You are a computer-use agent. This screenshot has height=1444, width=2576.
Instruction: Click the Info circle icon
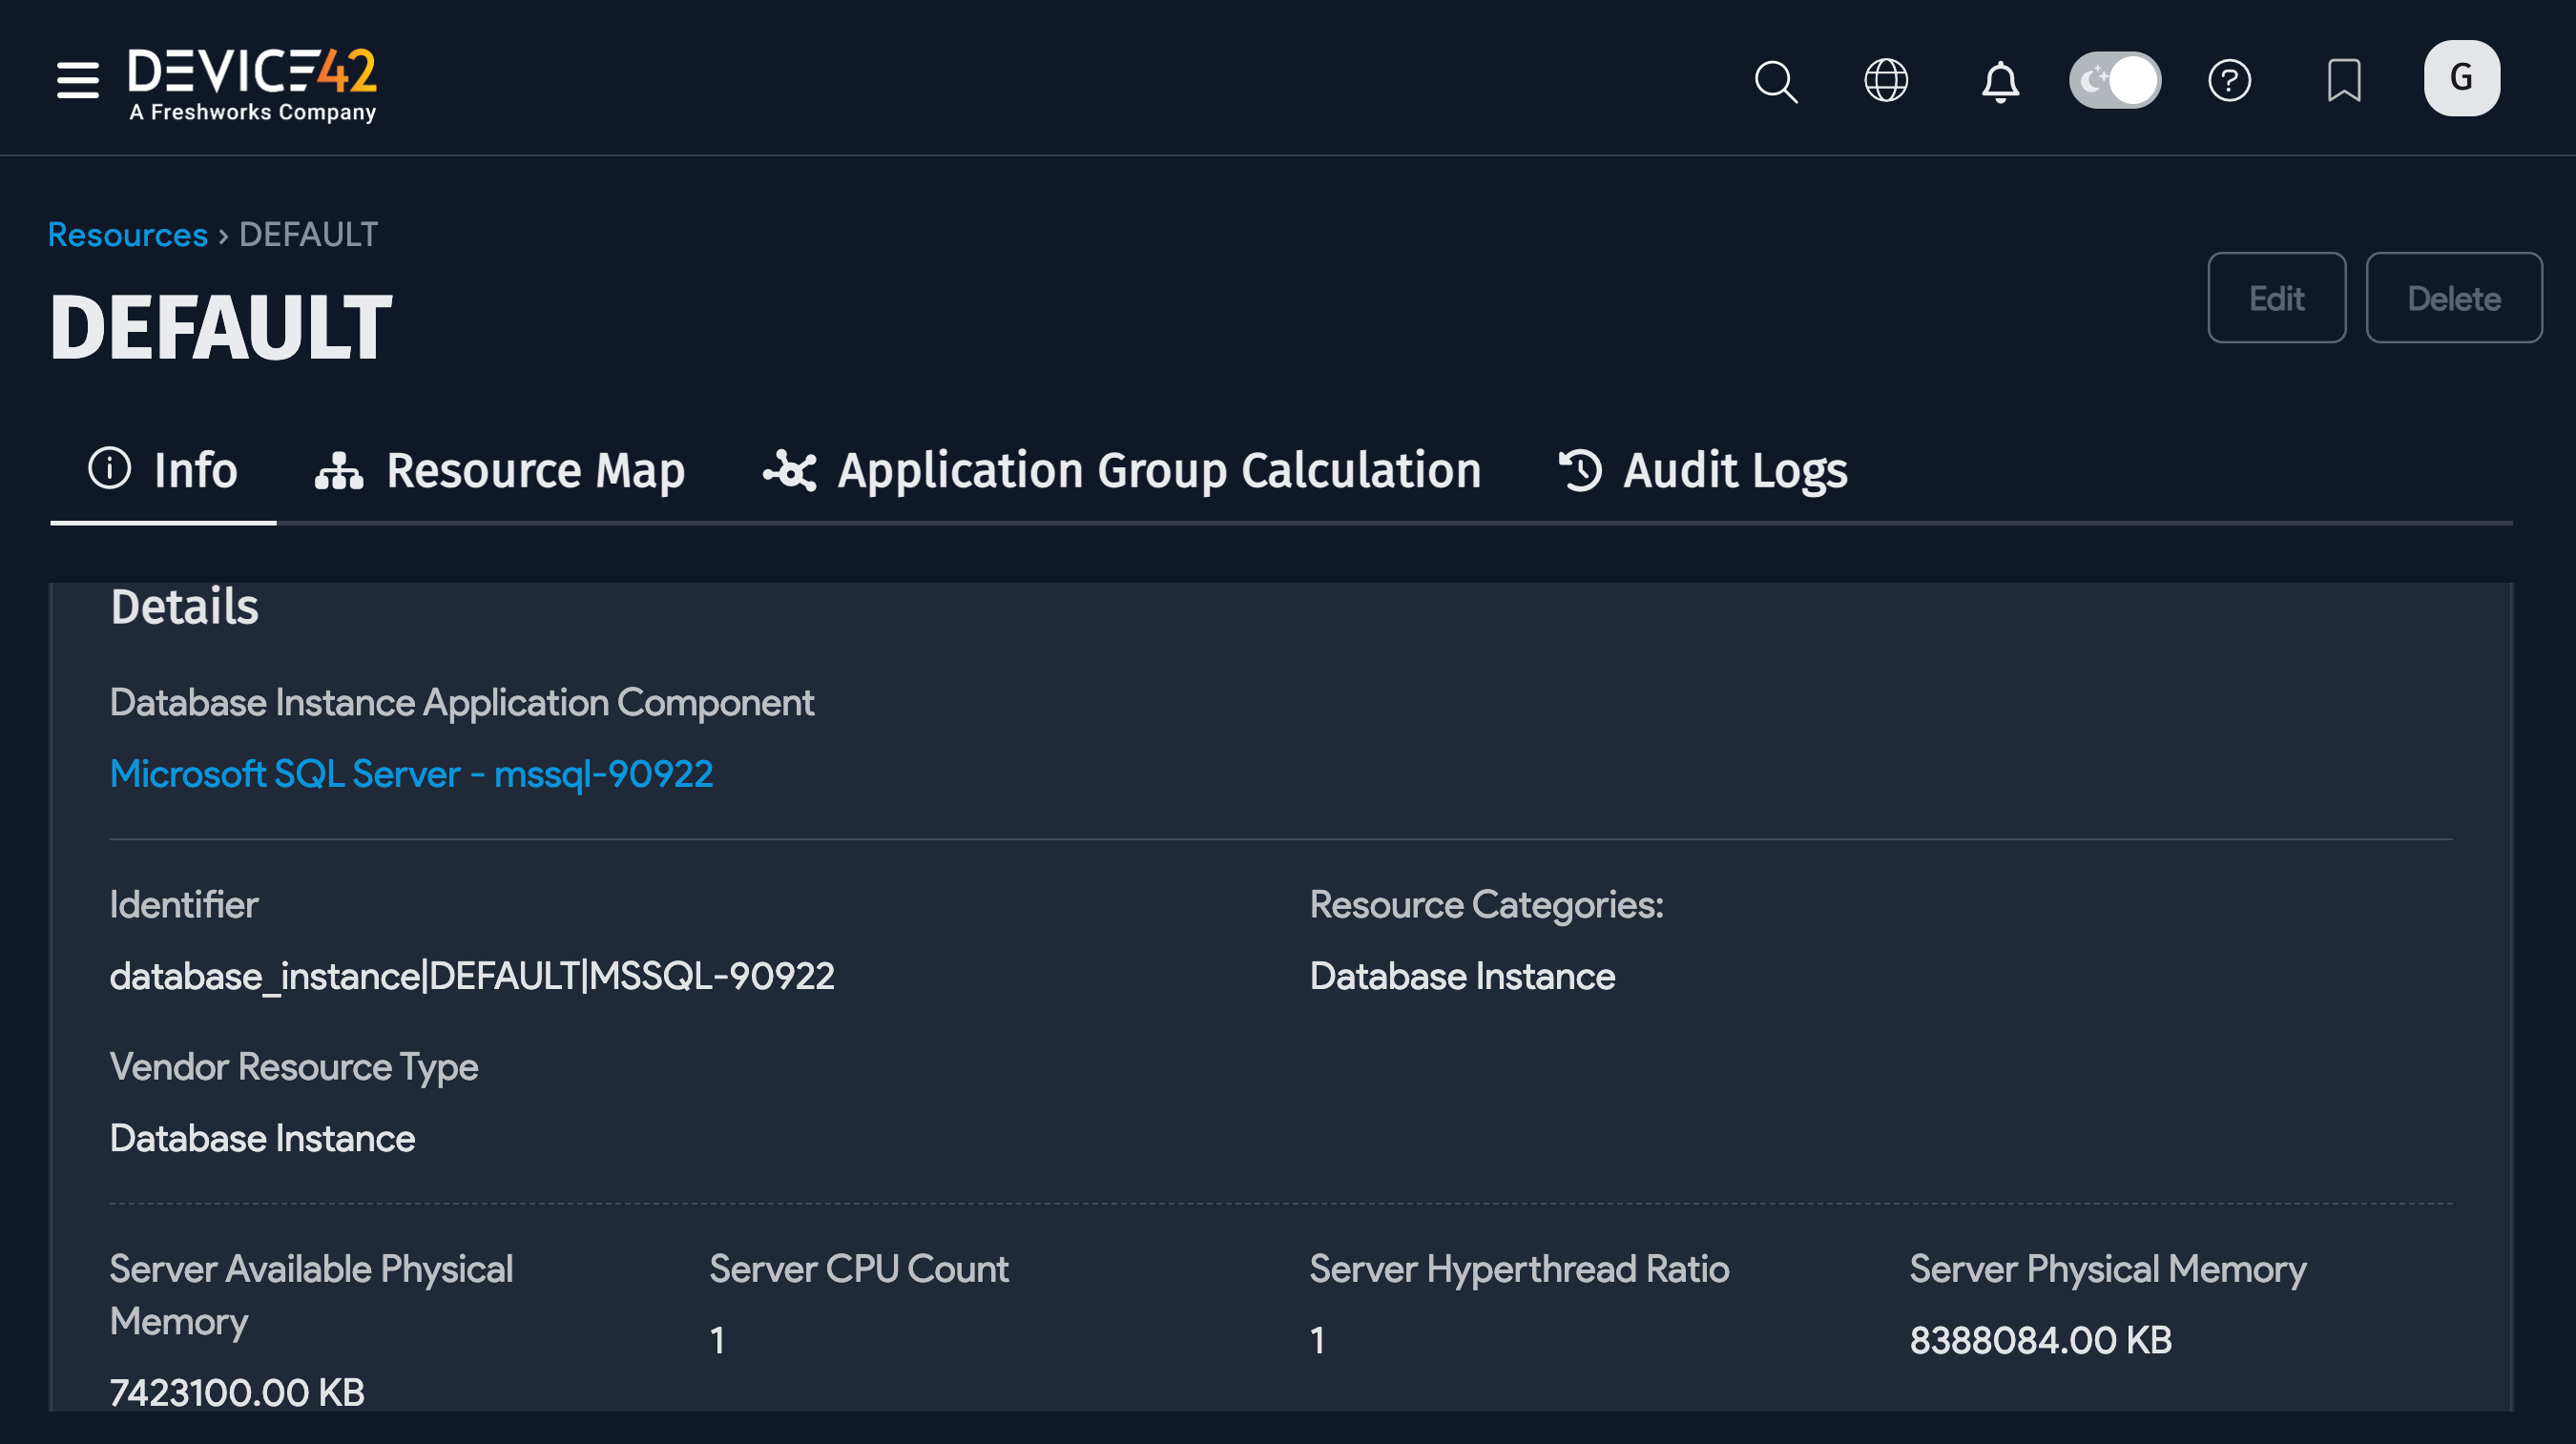[109, 469]
